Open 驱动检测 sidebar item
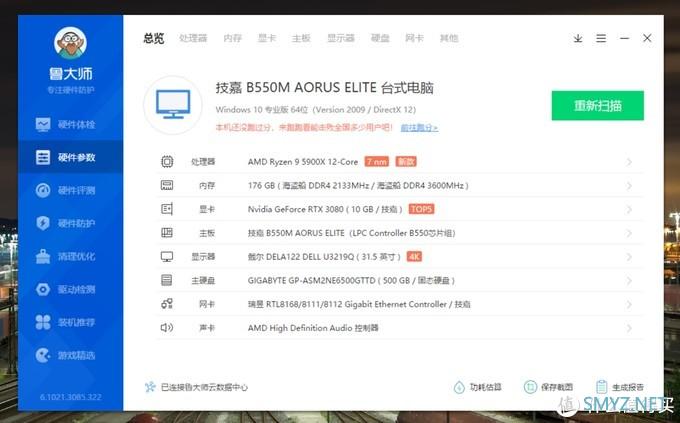The height and width of the screenshot is (423, 680). click(70, 289)
